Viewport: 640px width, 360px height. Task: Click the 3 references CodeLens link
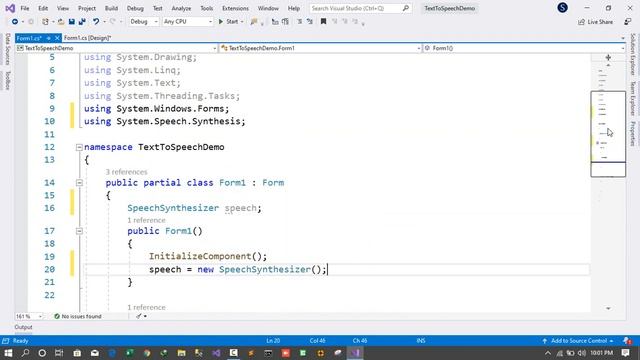pyautogui.click(x=126, y=172)
